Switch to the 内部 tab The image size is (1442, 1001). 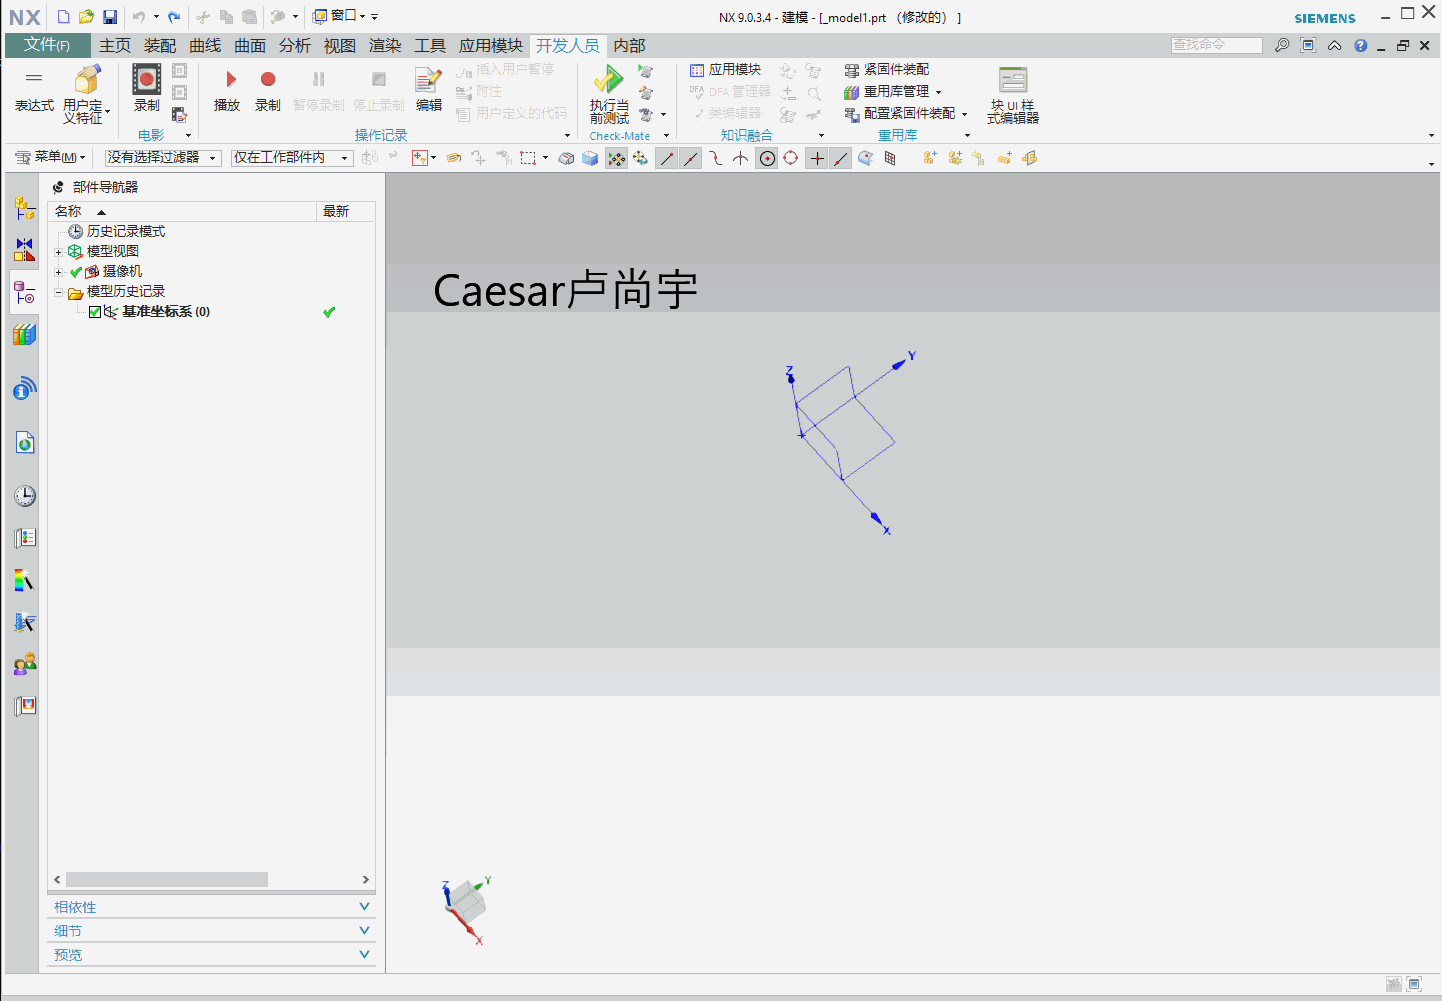click(x=630, y=46)
